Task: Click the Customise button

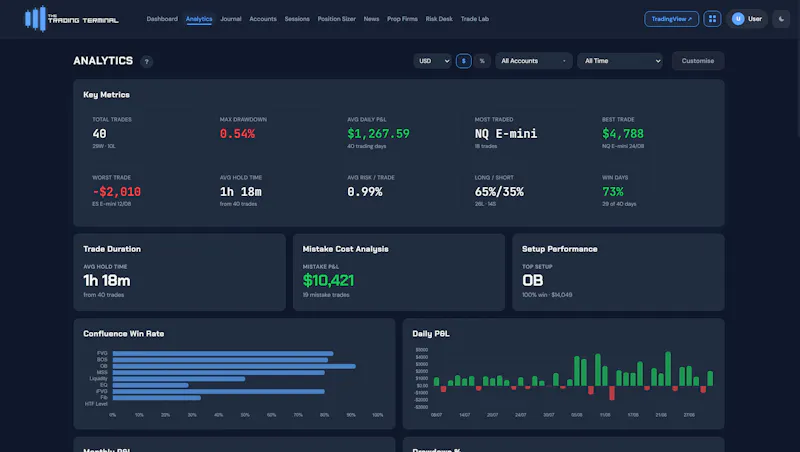Action: (697, 61)
